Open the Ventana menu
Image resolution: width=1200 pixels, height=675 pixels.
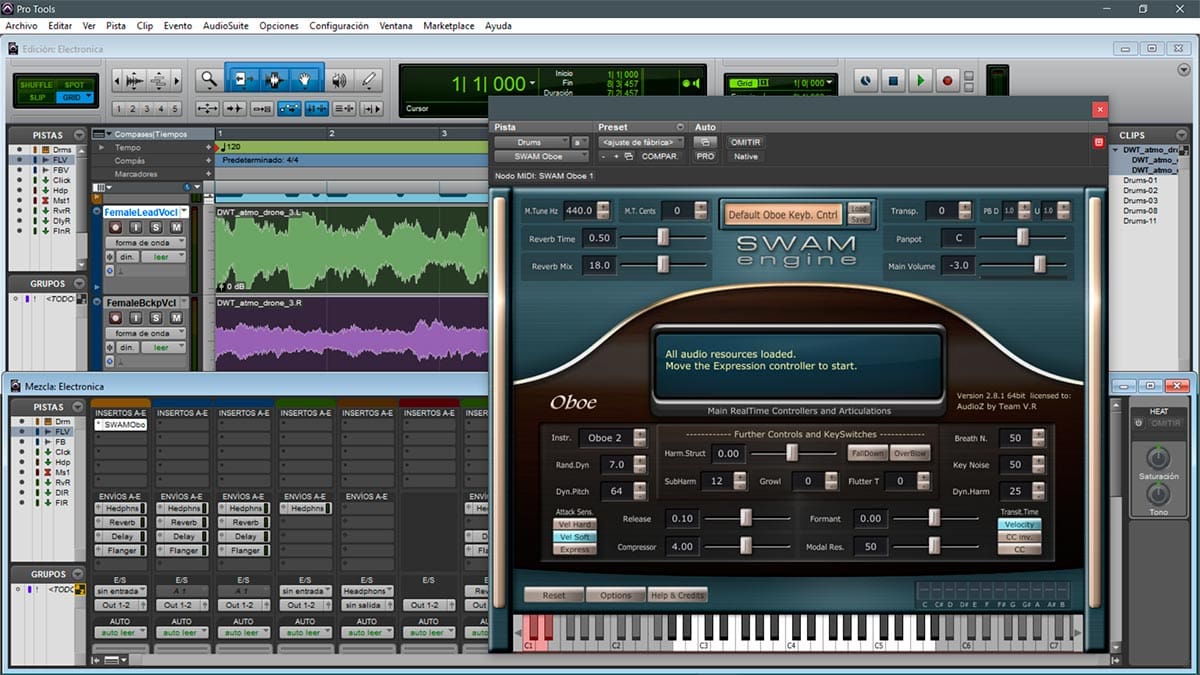pyautogui.click(x=396, y=26)
